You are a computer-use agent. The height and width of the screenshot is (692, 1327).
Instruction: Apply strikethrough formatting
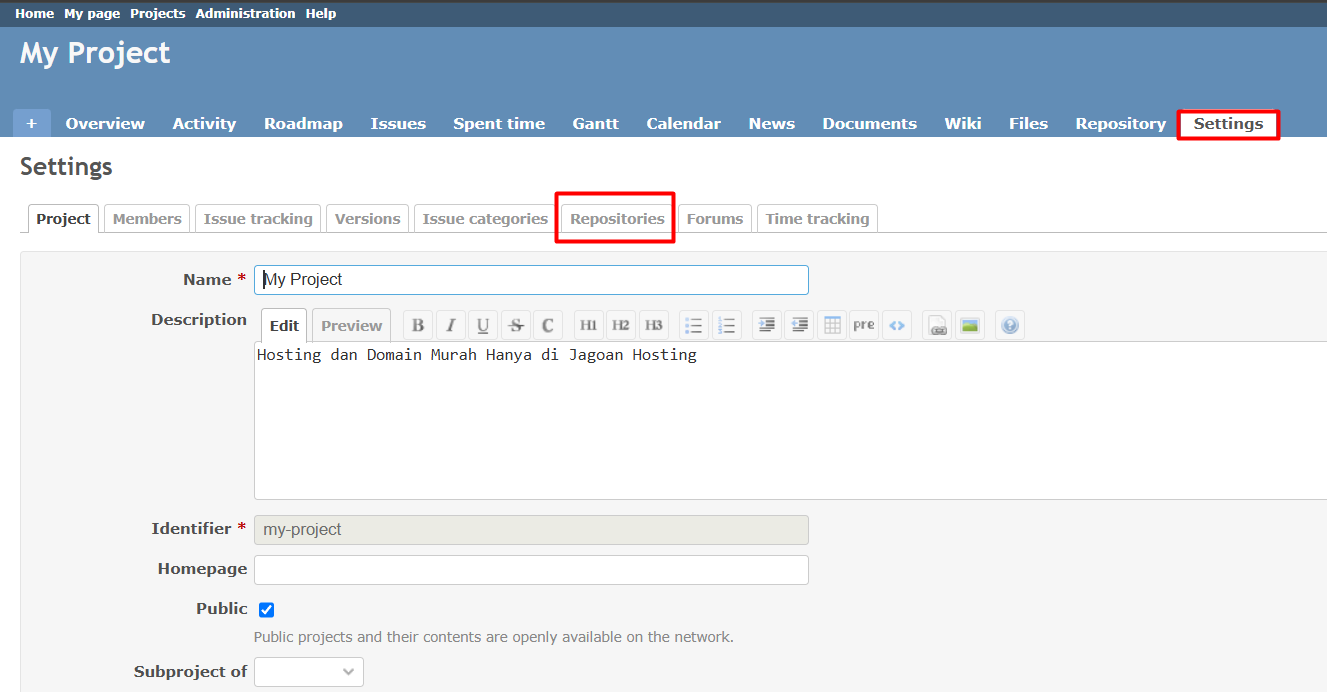pyautogui.click(x=515, y=324)
